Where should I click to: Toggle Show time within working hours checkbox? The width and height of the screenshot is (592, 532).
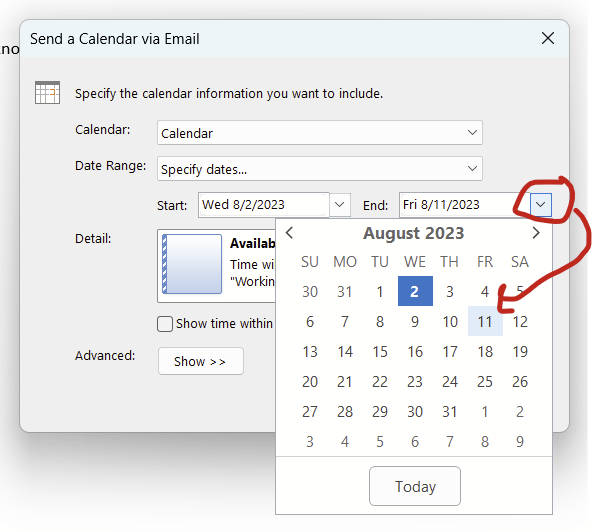165,324
